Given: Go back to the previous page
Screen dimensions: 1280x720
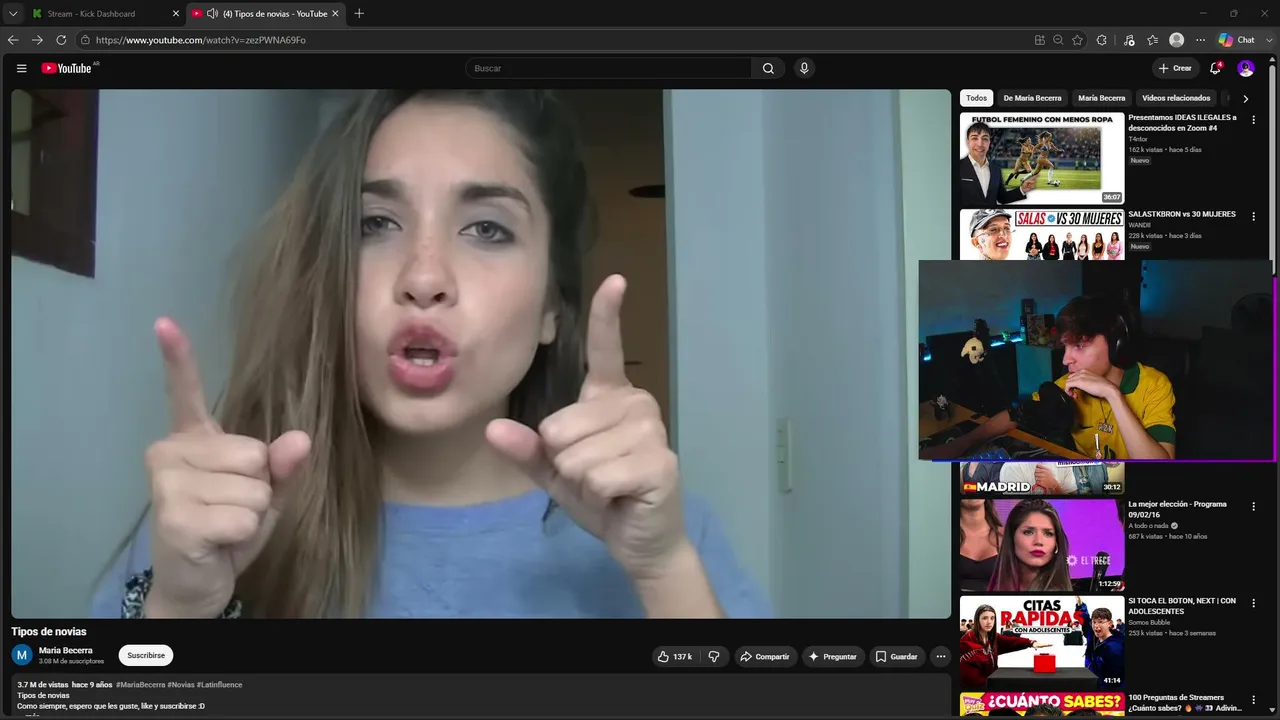Looking at the screenshot, I should pyautogui.click(x=13, y=40).
